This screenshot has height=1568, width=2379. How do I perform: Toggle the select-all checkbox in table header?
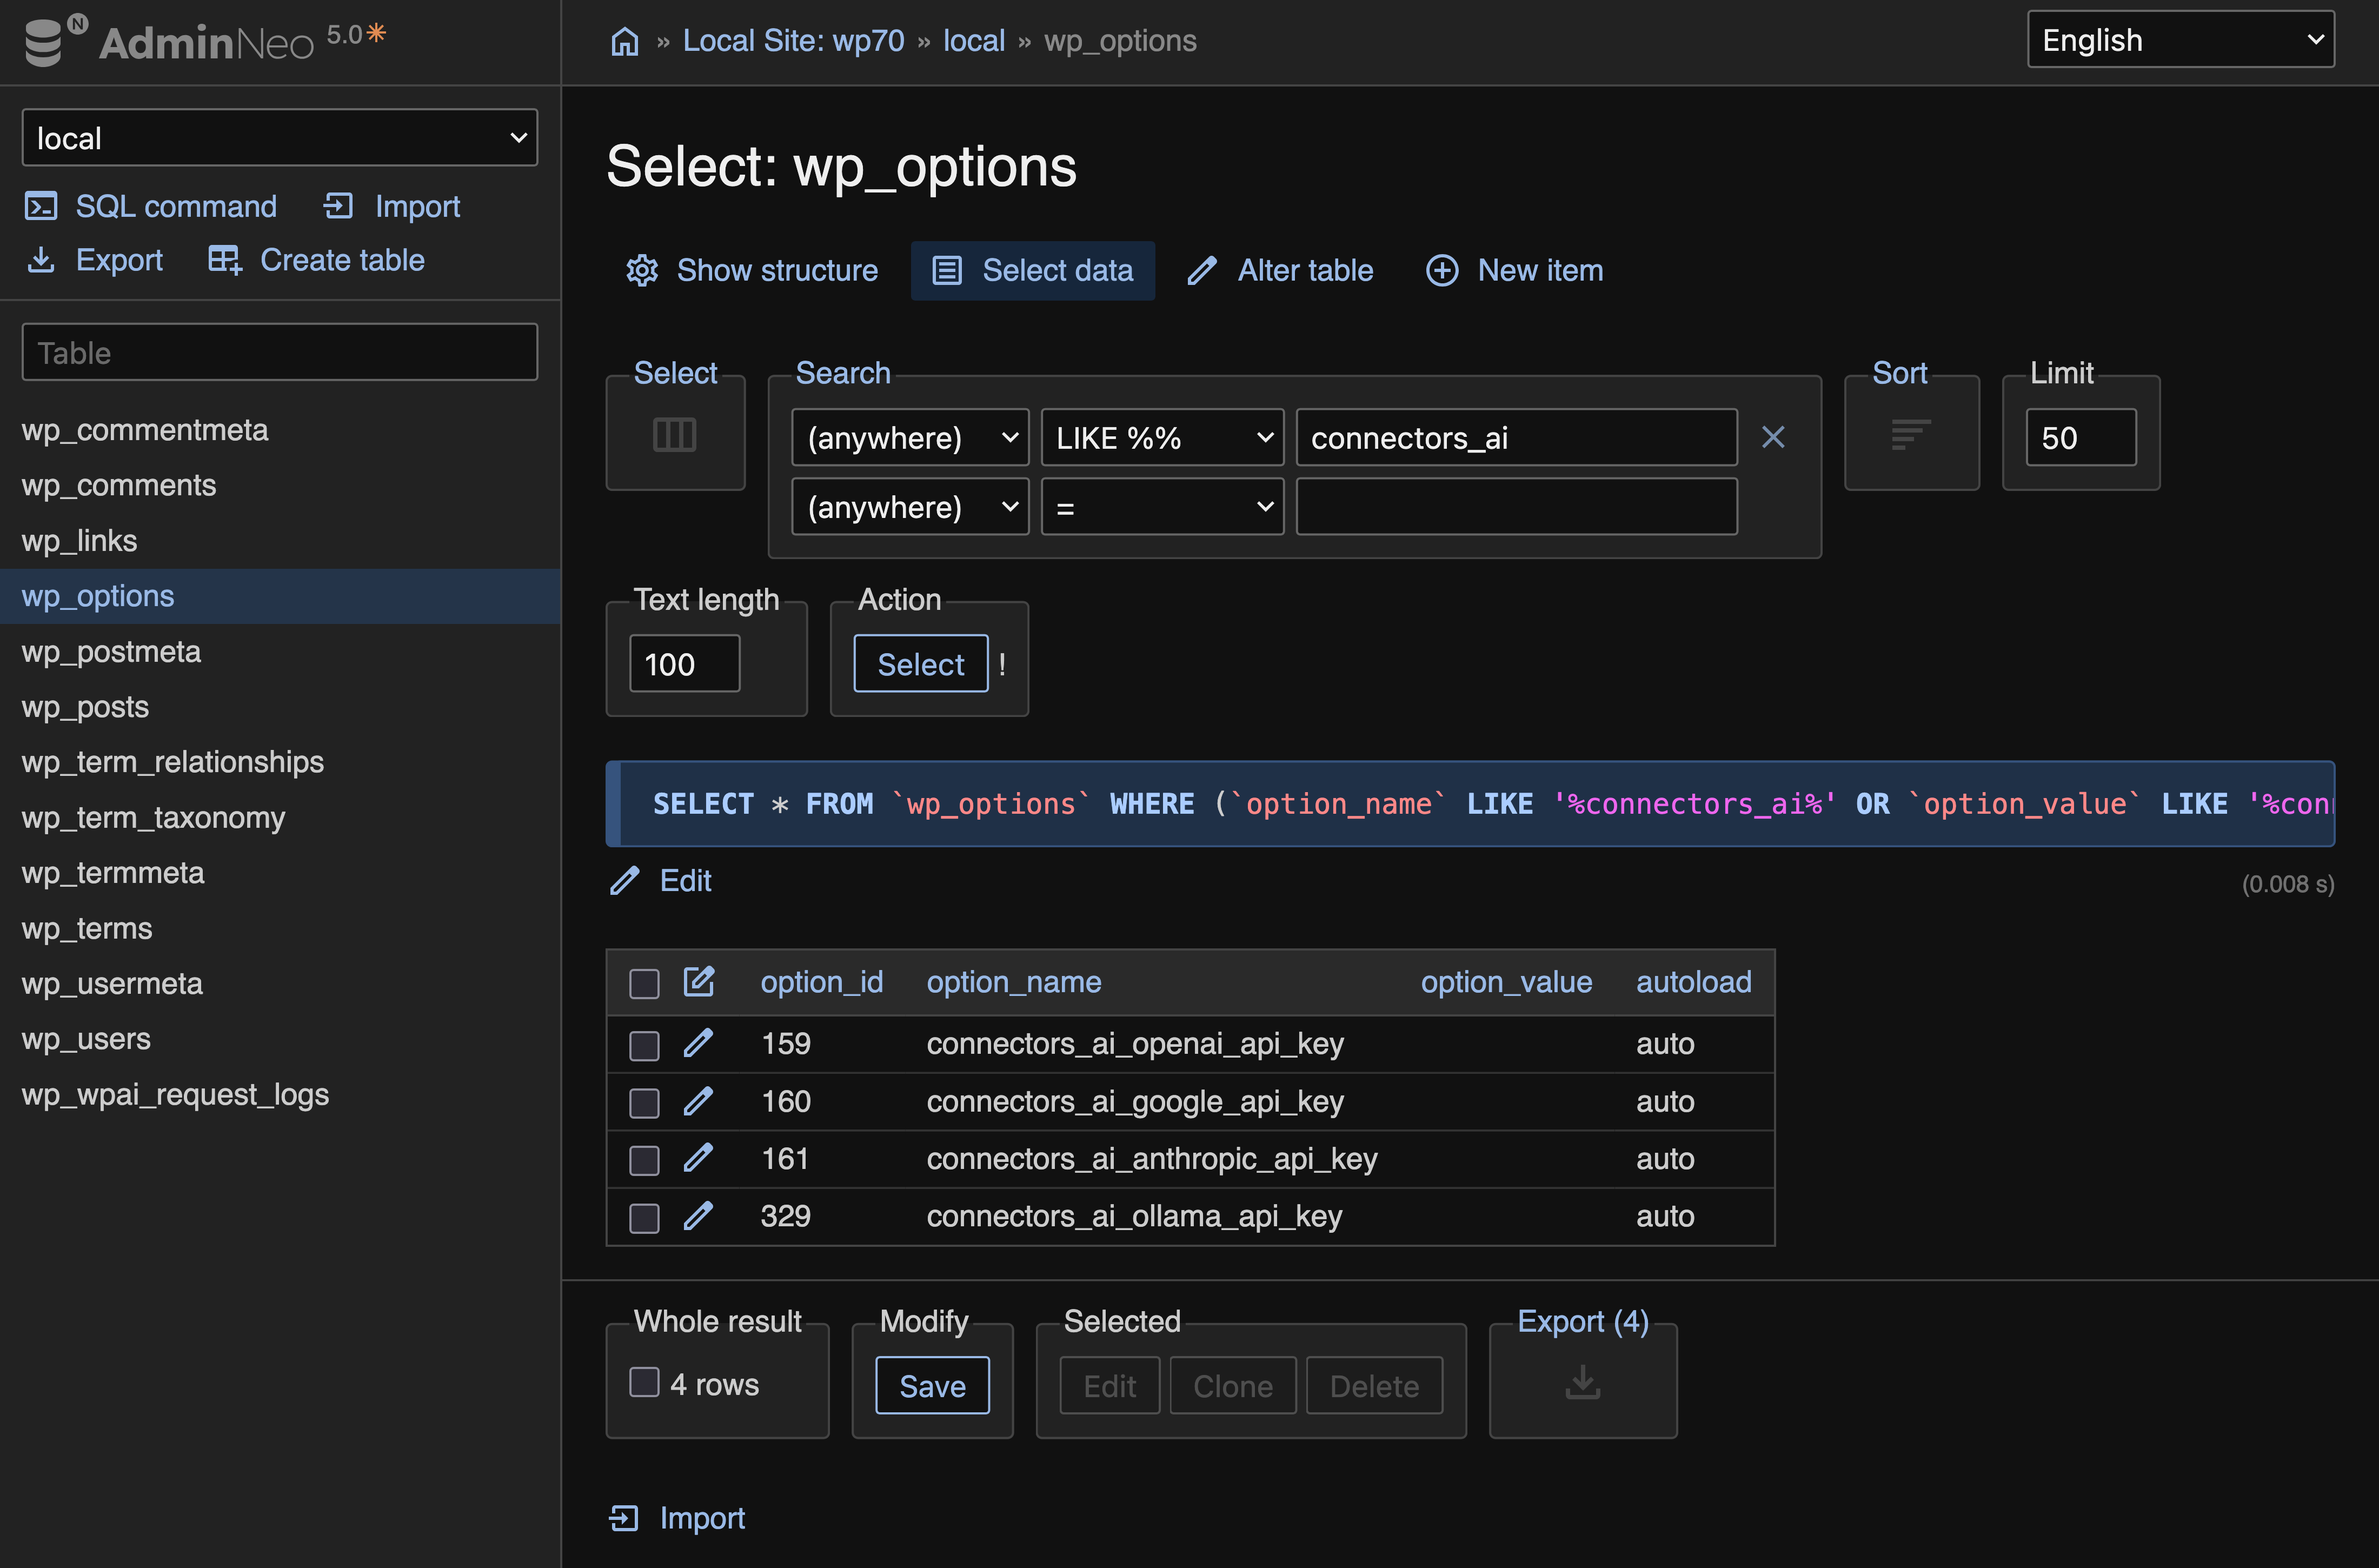click(x=644, y=983)
